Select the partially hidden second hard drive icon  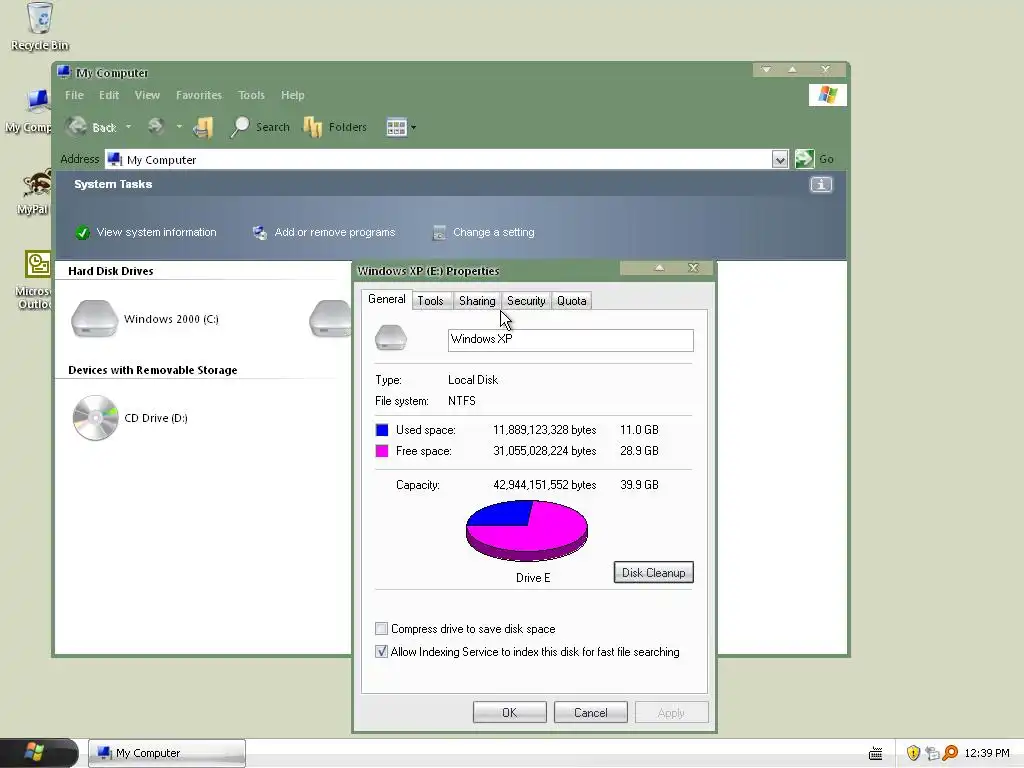click(x=330, y=319)
